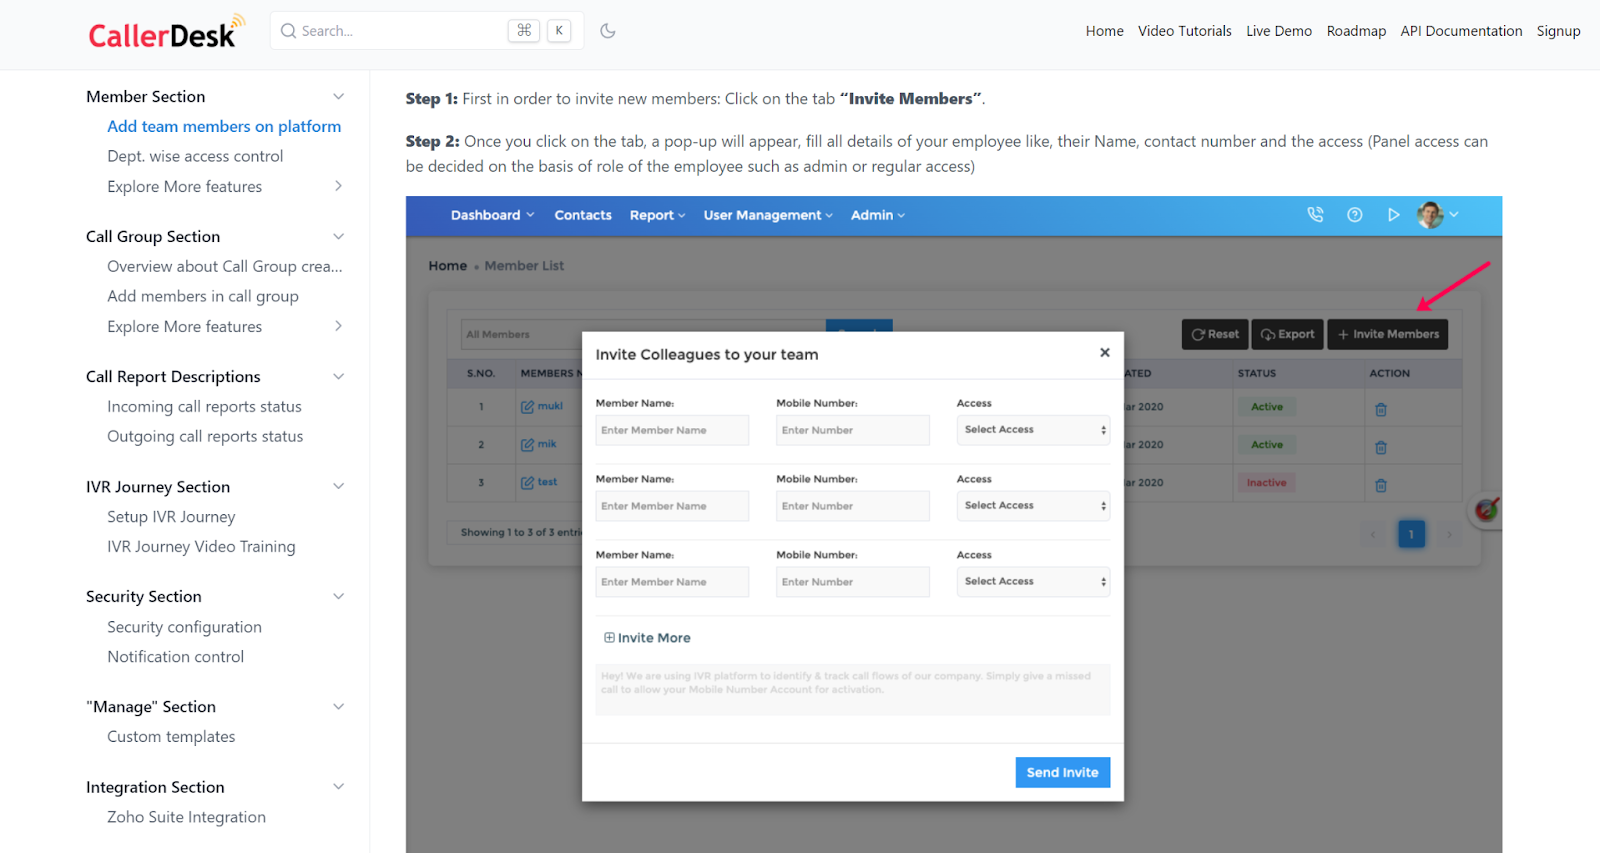Screen dimensions: 1600x853
Task: Collapse the Integration Section chevron
Action: 338,787
